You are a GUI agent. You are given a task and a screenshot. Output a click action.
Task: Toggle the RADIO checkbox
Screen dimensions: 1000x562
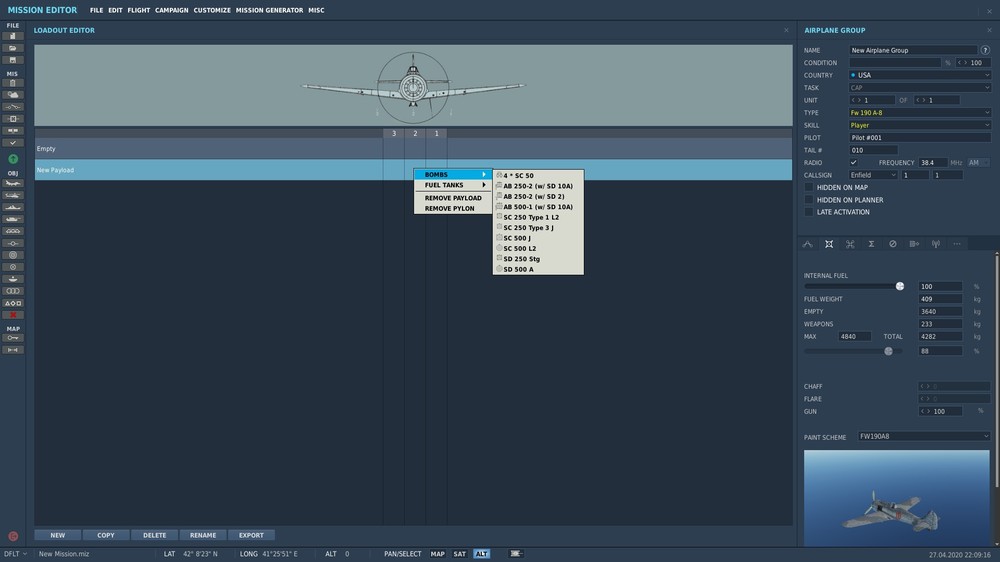[853, 163]
